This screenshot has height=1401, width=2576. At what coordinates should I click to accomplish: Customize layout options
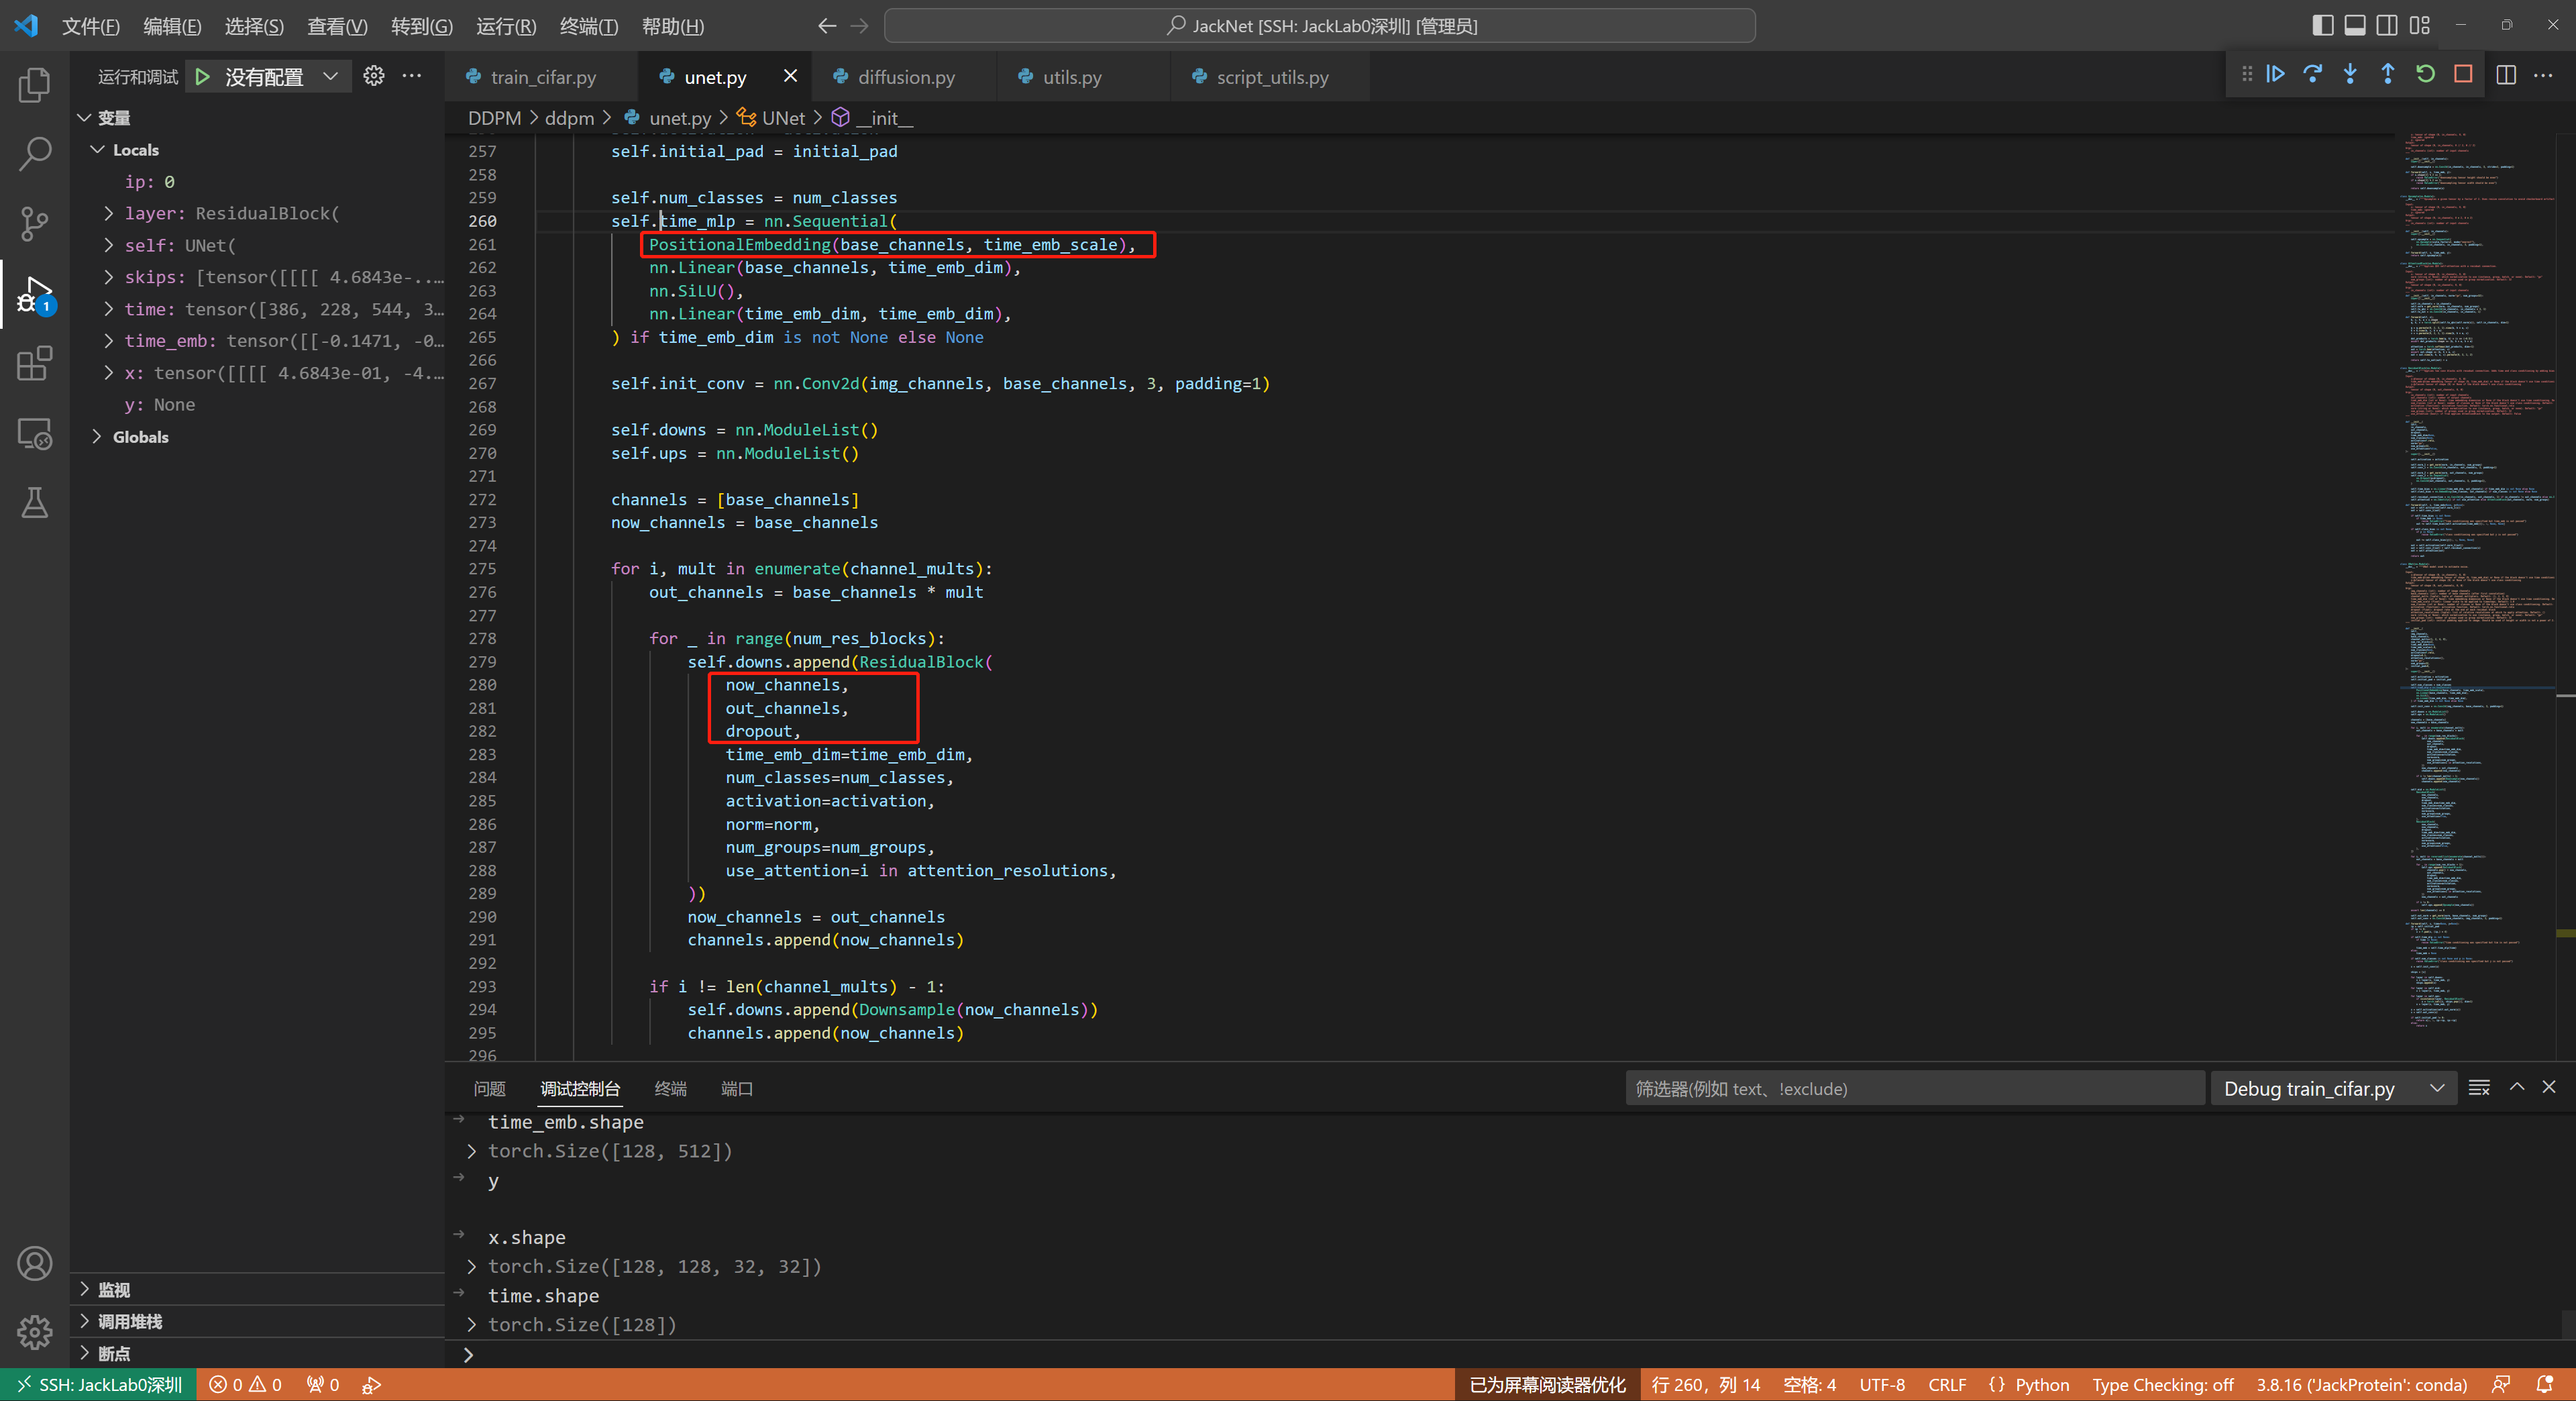2420,25
